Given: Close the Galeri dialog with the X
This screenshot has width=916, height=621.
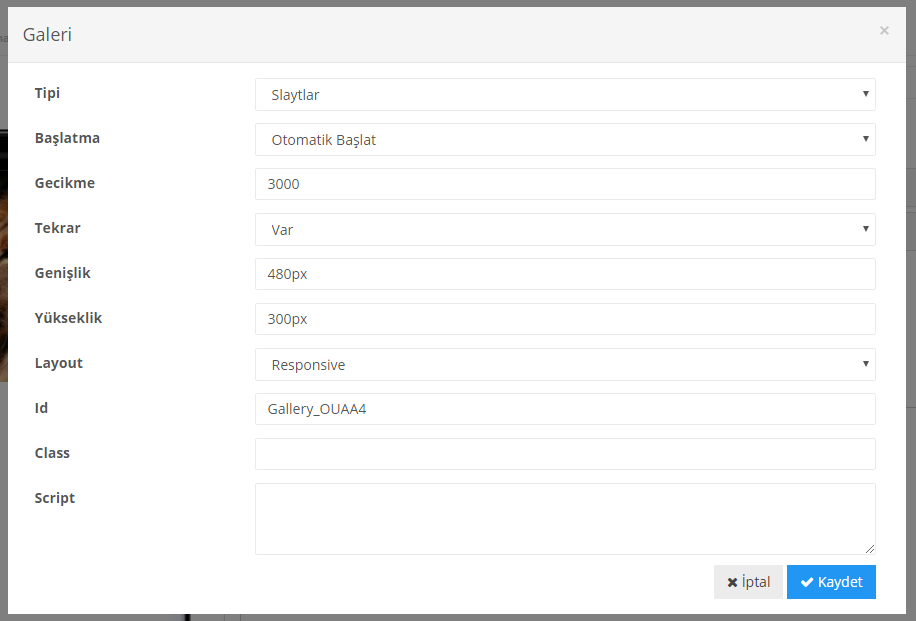Looking at the screenshot, I should pos(884,31).
